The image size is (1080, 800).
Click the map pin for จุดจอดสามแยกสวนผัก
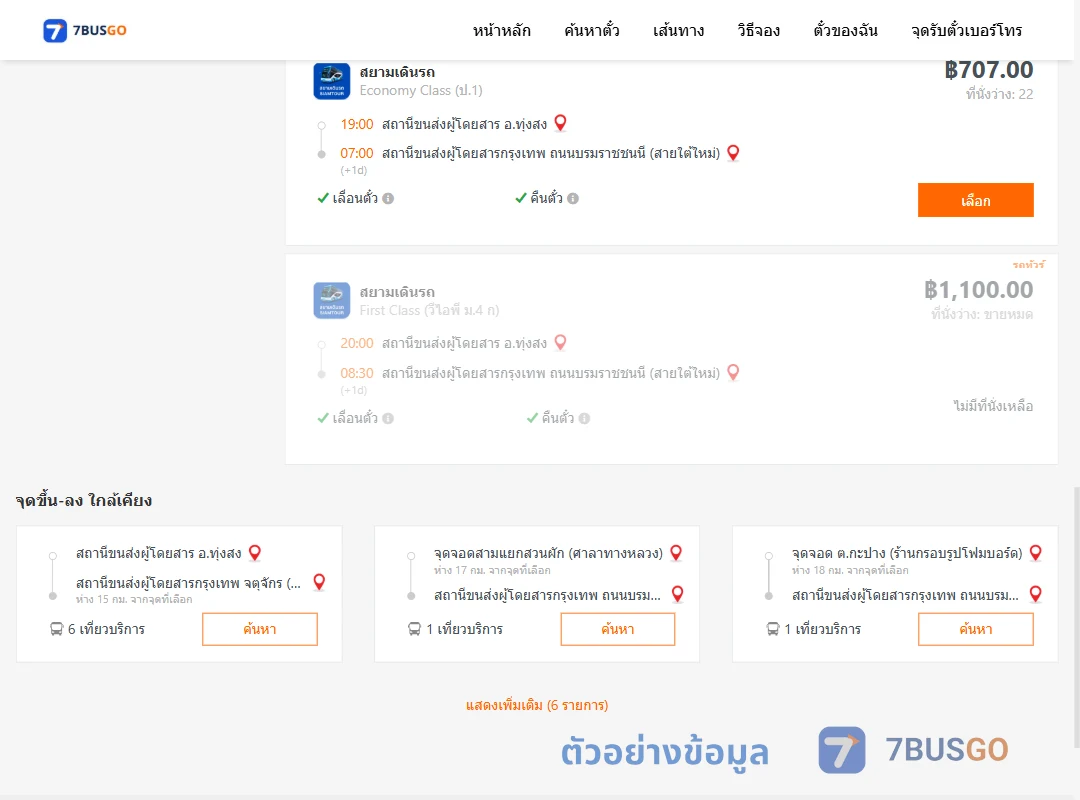676,553
